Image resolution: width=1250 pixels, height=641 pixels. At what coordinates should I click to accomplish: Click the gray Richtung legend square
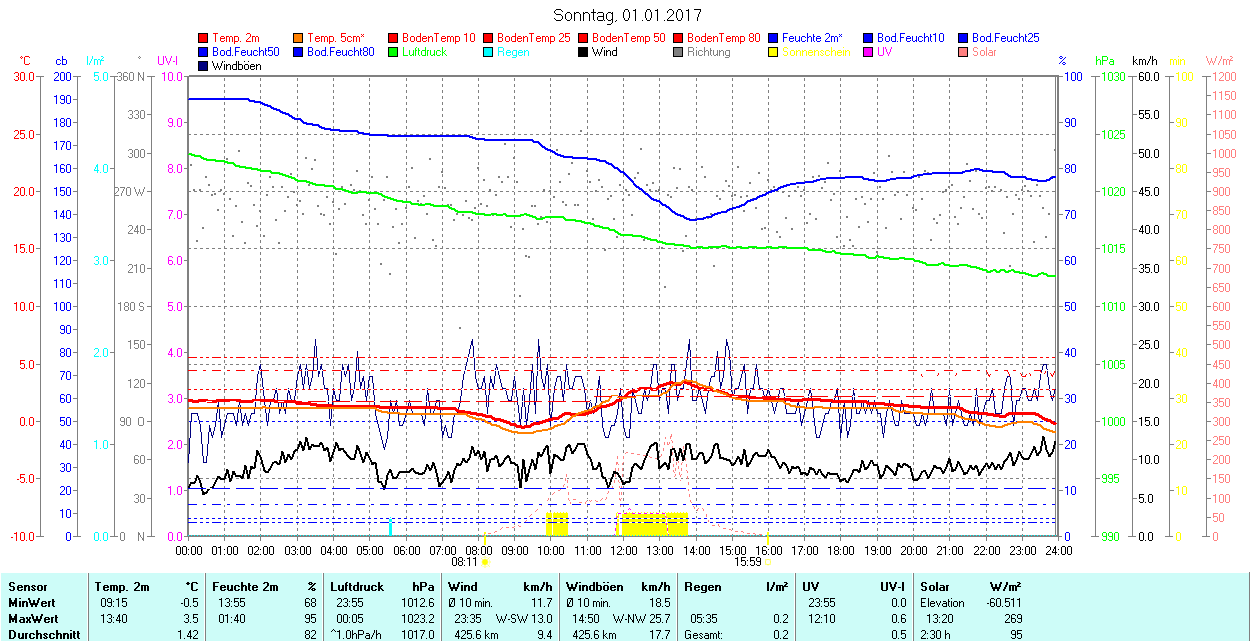(679, 52)
